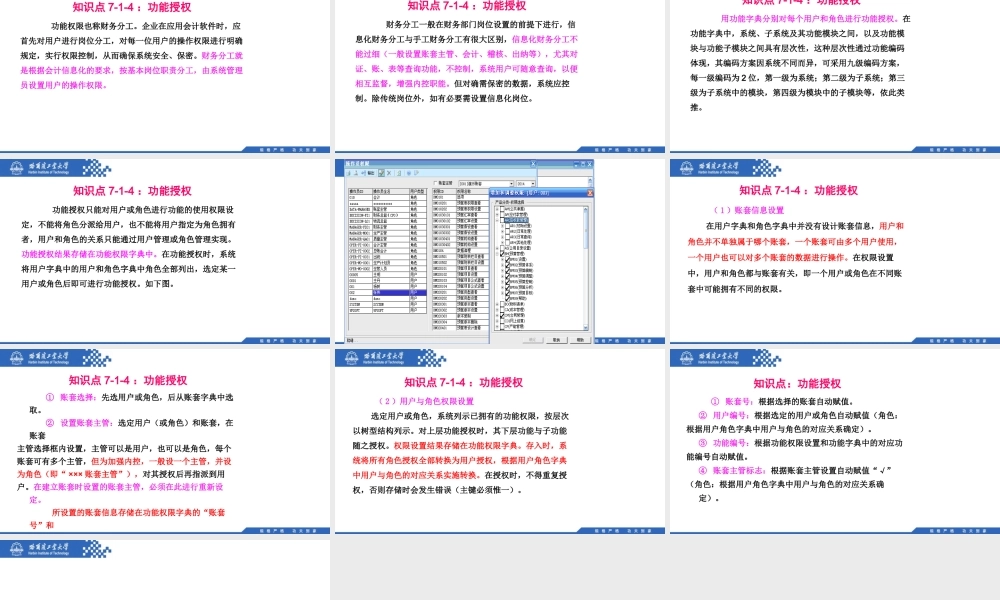Open help via the question-mark toolbar icon

(409, 172)
